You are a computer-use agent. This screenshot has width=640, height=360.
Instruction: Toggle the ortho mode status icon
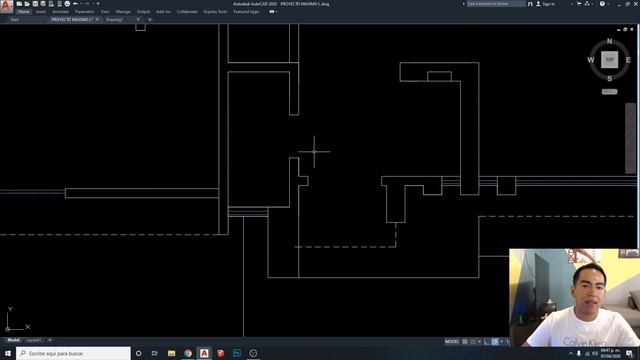486,342
